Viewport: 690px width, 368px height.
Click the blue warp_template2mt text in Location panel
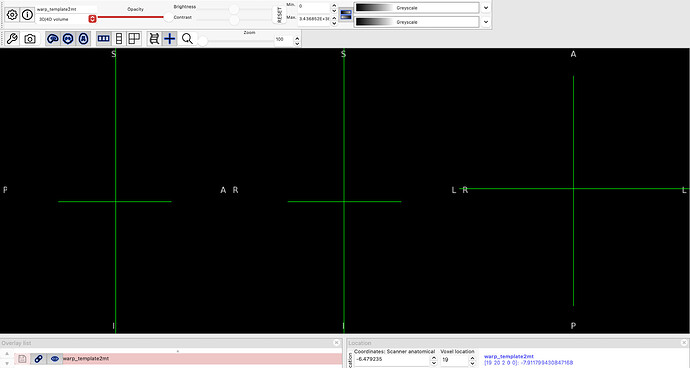point(509,357)
